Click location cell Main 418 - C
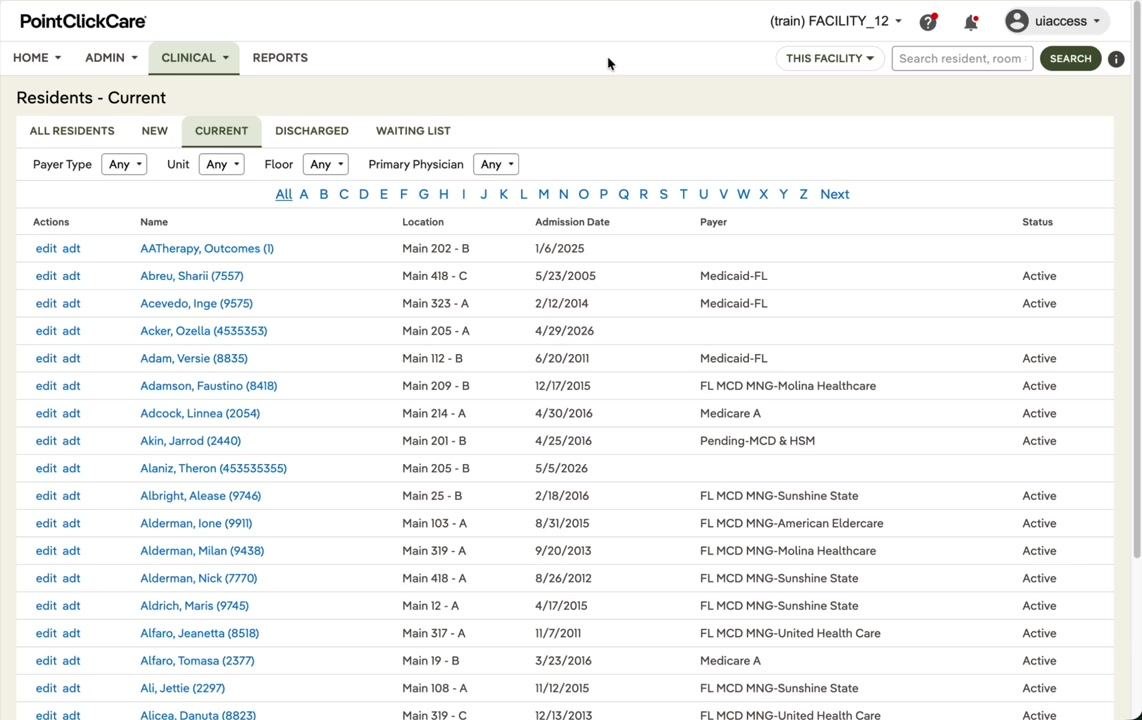 click(x=435, y=276)
